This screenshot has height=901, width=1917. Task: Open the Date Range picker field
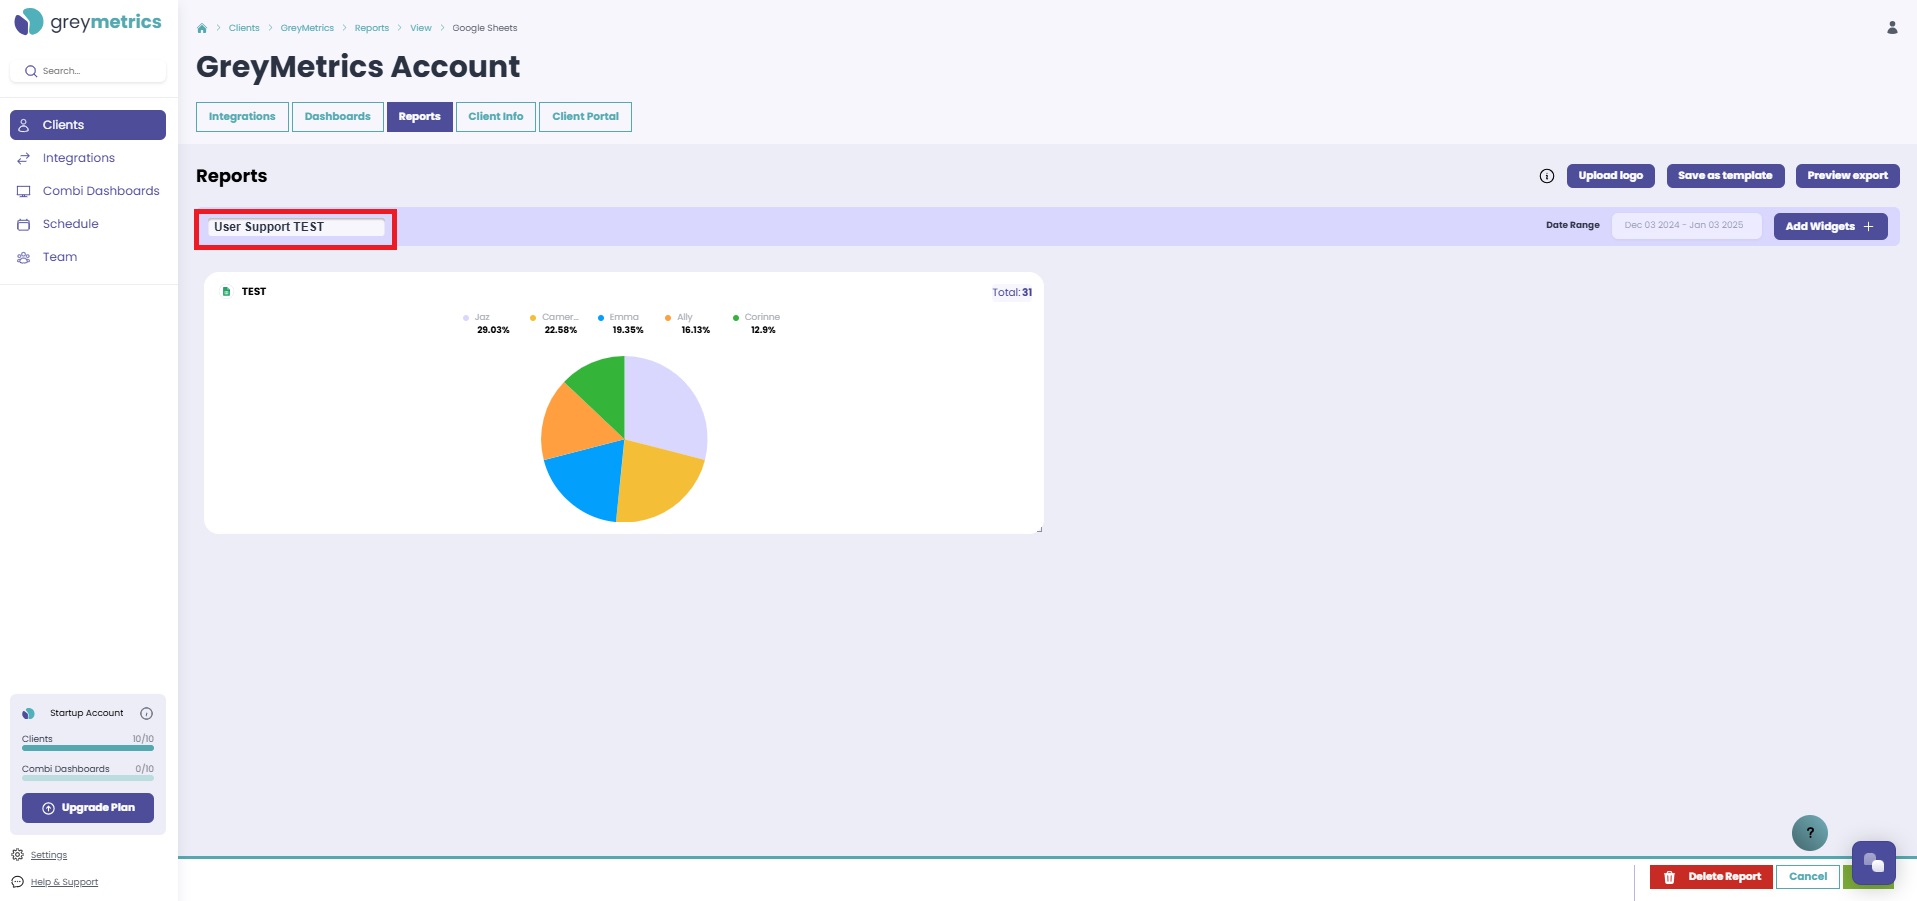coord(1686,226)
